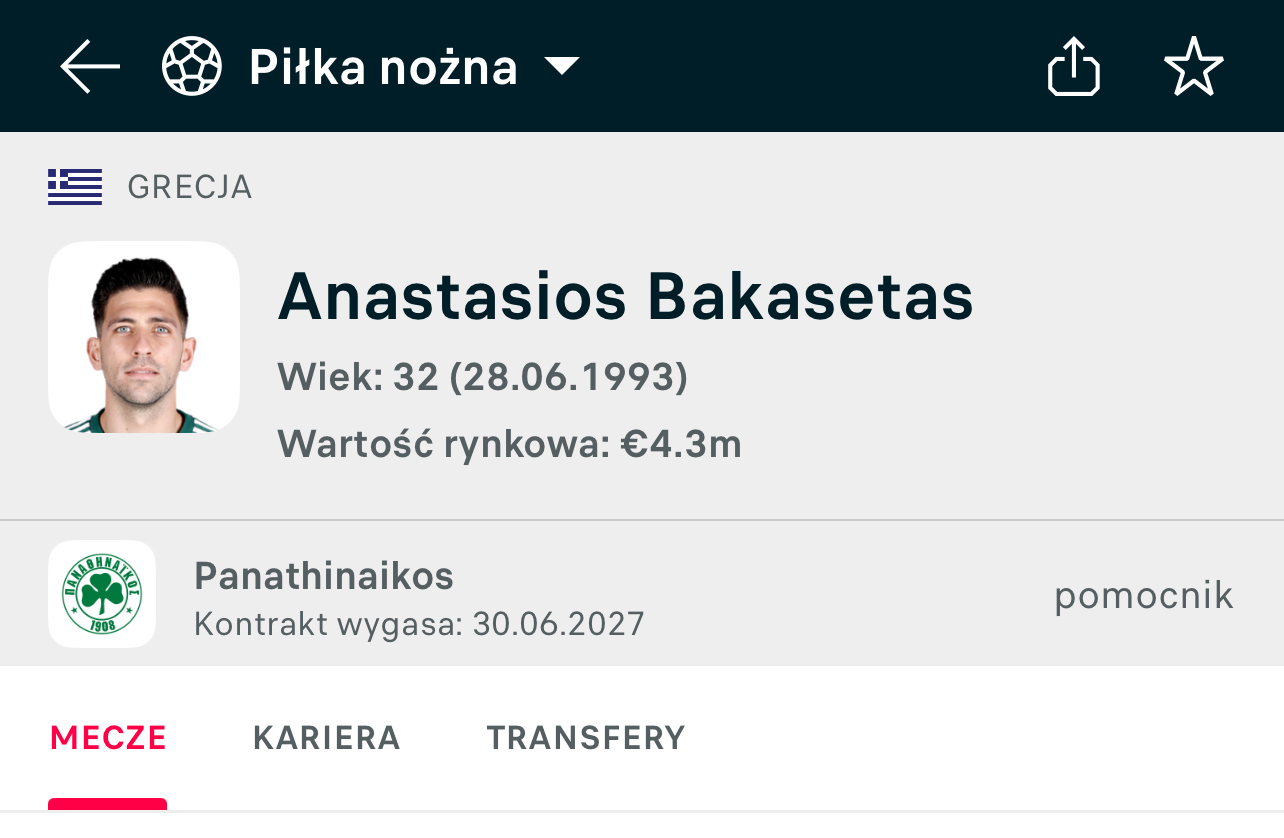This screenshot has width=1284, height=838.
Task: Open the Panathinaikos club crest
Action: pyautogui.click(x=102, y=594)
